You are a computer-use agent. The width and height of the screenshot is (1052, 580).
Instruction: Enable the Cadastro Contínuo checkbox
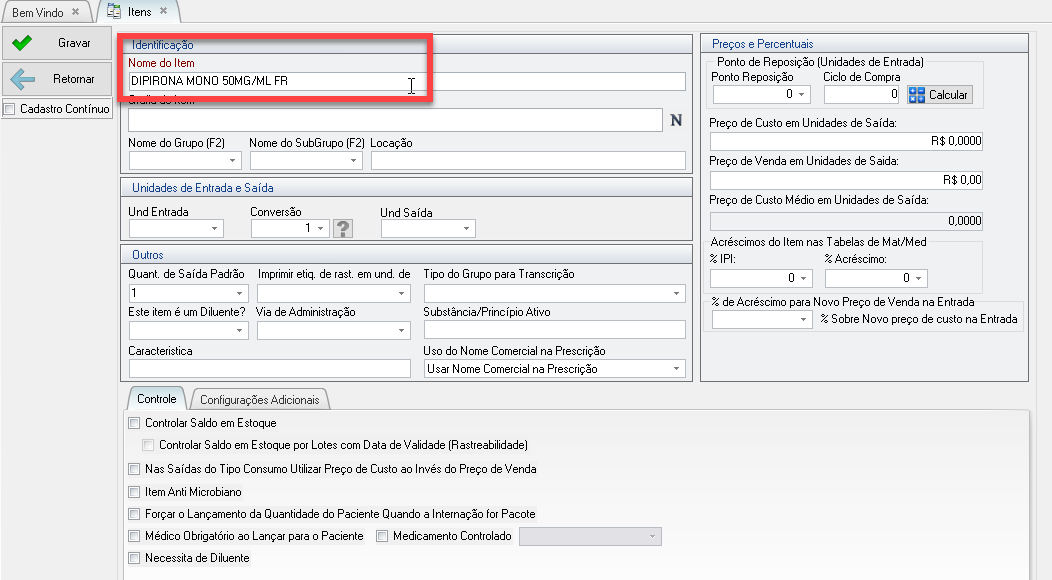10,109
